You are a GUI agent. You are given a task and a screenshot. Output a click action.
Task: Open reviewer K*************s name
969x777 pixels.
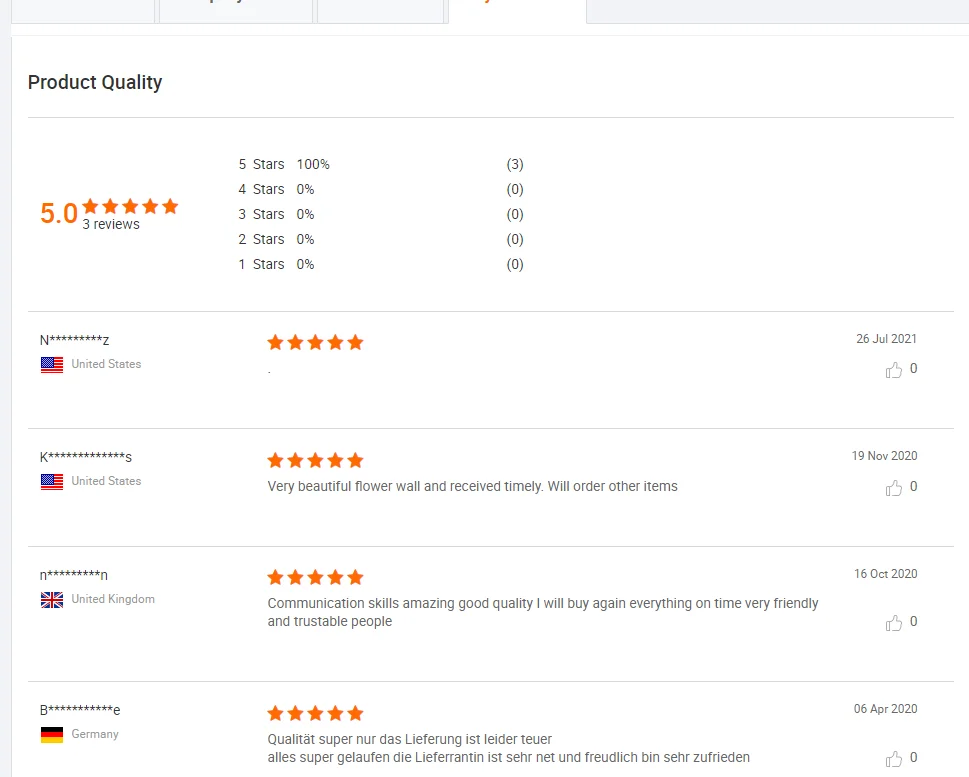(86, 457)
